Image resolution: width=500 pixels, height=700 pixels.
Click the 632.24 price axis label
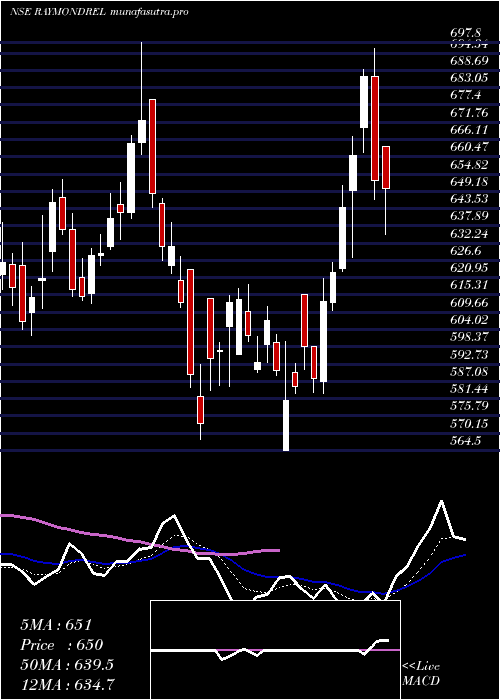click(x=468, y=233)
